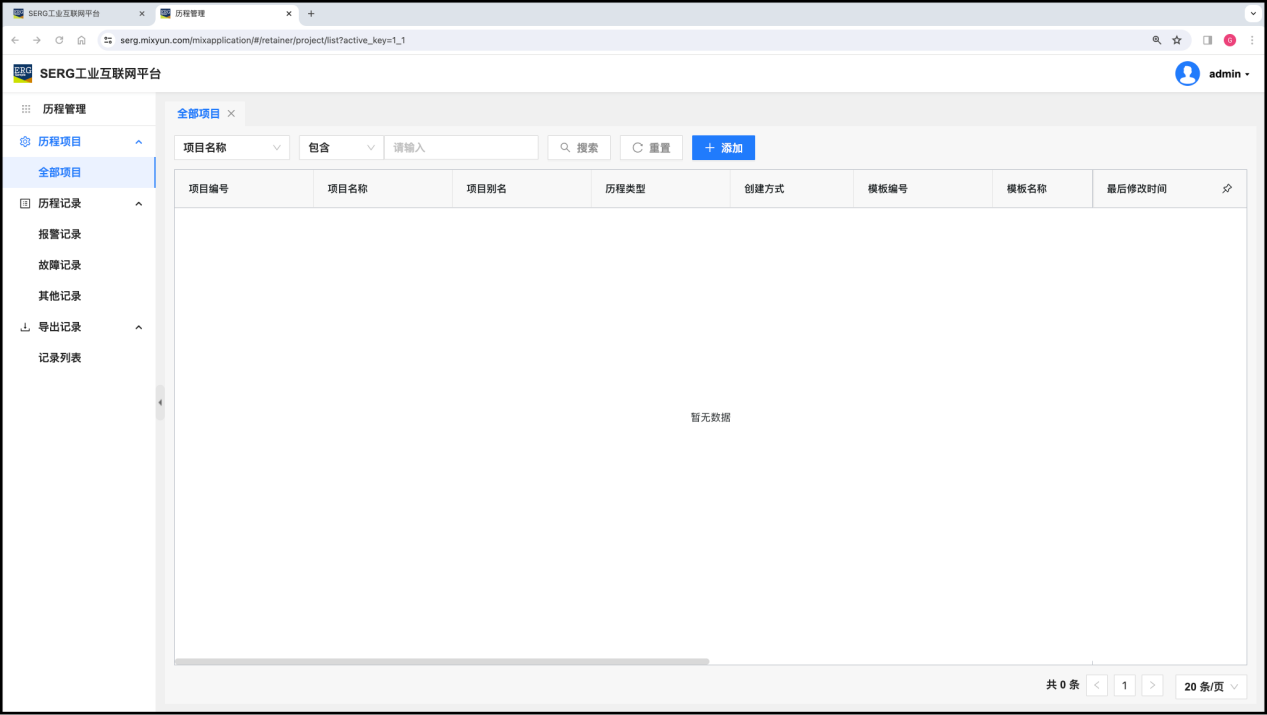The image size is (1267, 715).
Task: Click the 请输入 search input field
Action: point(461,148)
